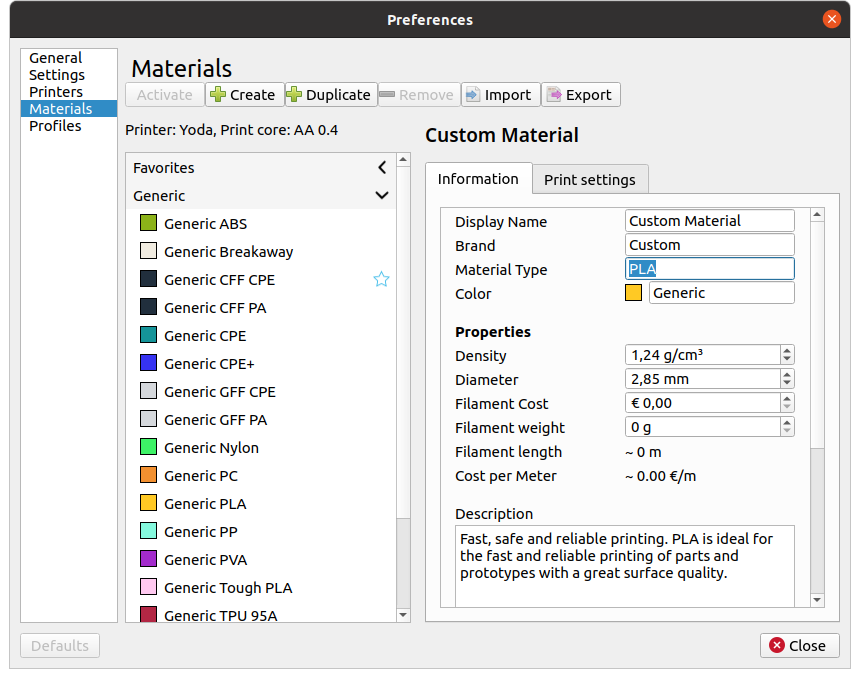Switch to the Print settings tab
Viewport: 860px width, 678px height.
(x=590, y=180)
